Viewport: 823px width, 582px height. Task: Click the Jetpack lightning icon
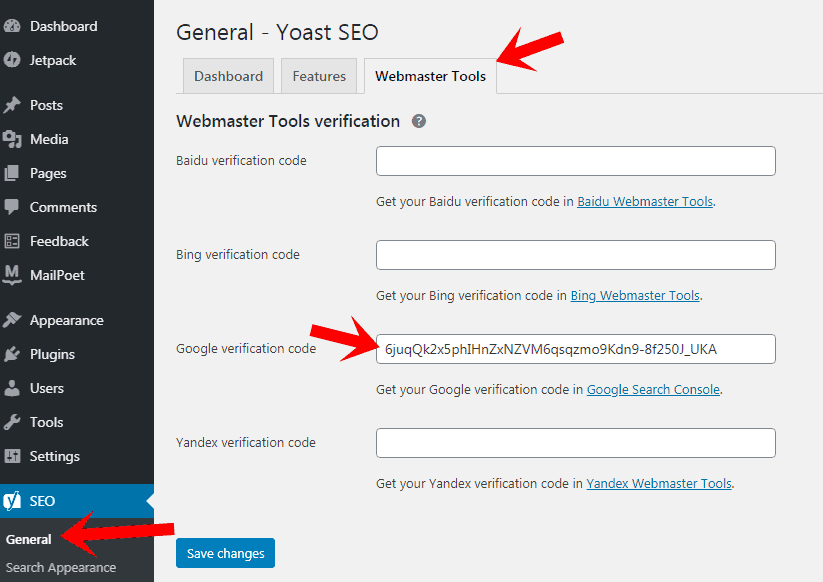click(x=13, y=60)
